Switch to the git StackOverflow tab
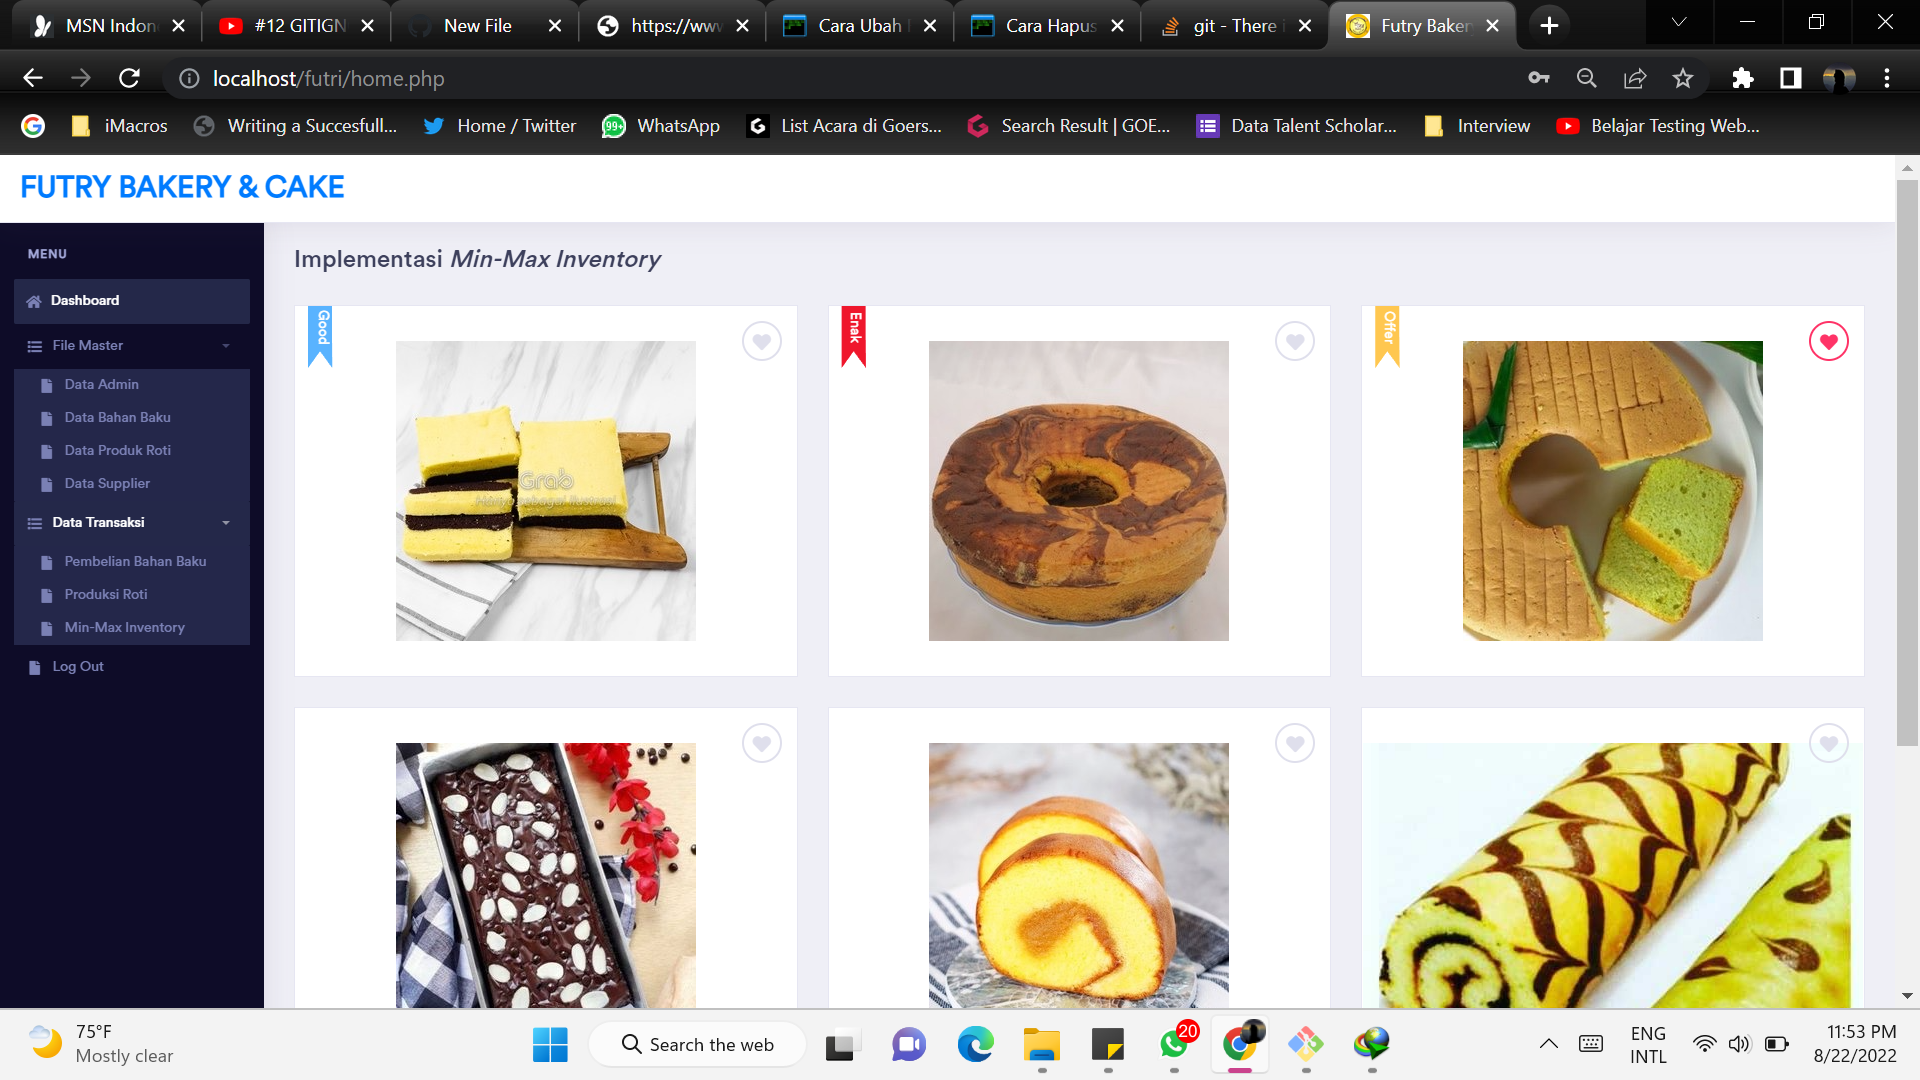 [1228, 25]
